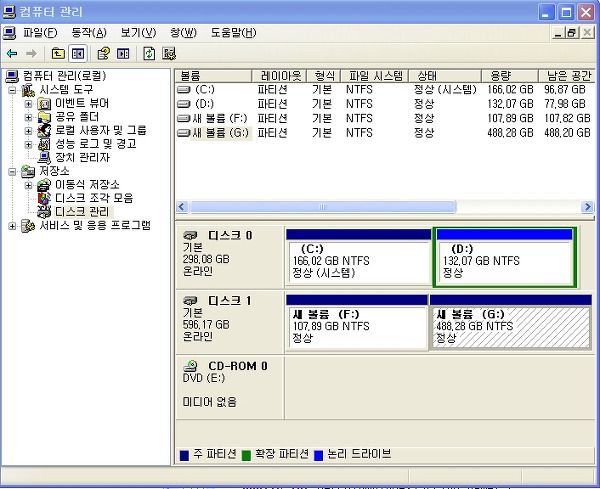Toggle the Show/Hide console tree icon
The image size is (600, 489).
[78, 54]
